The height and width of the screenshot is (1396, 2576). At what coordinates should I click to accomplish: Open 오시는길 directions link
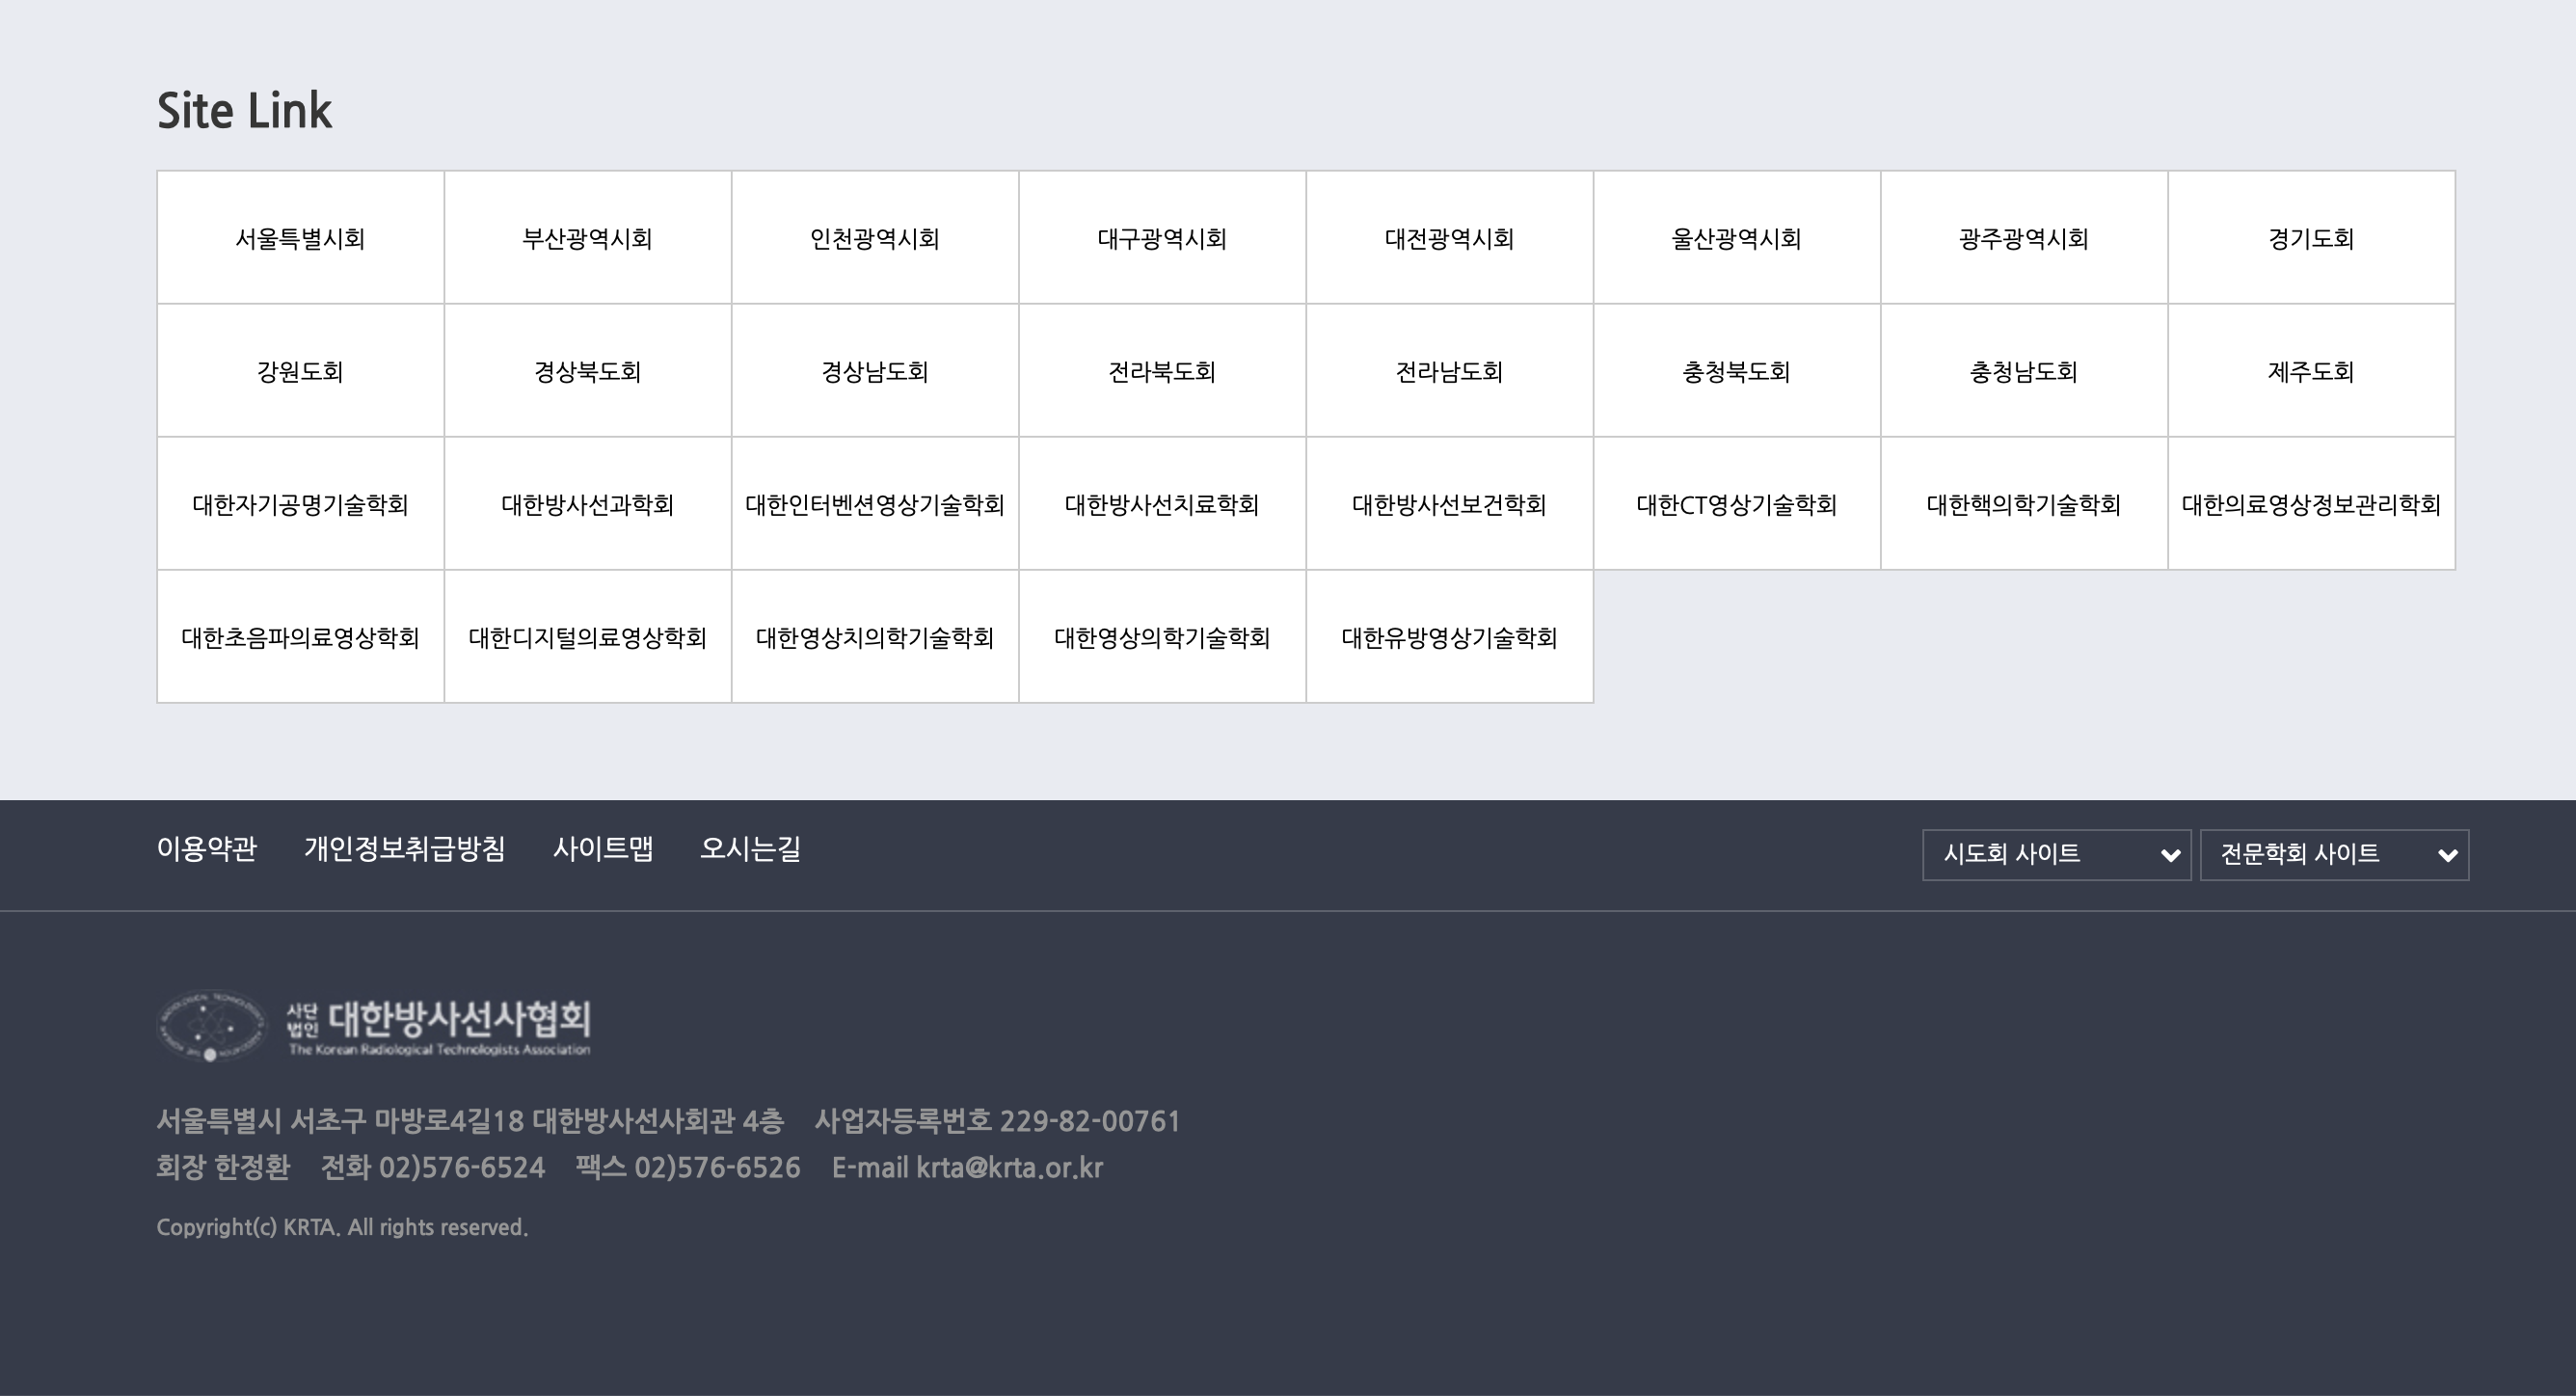750,849
